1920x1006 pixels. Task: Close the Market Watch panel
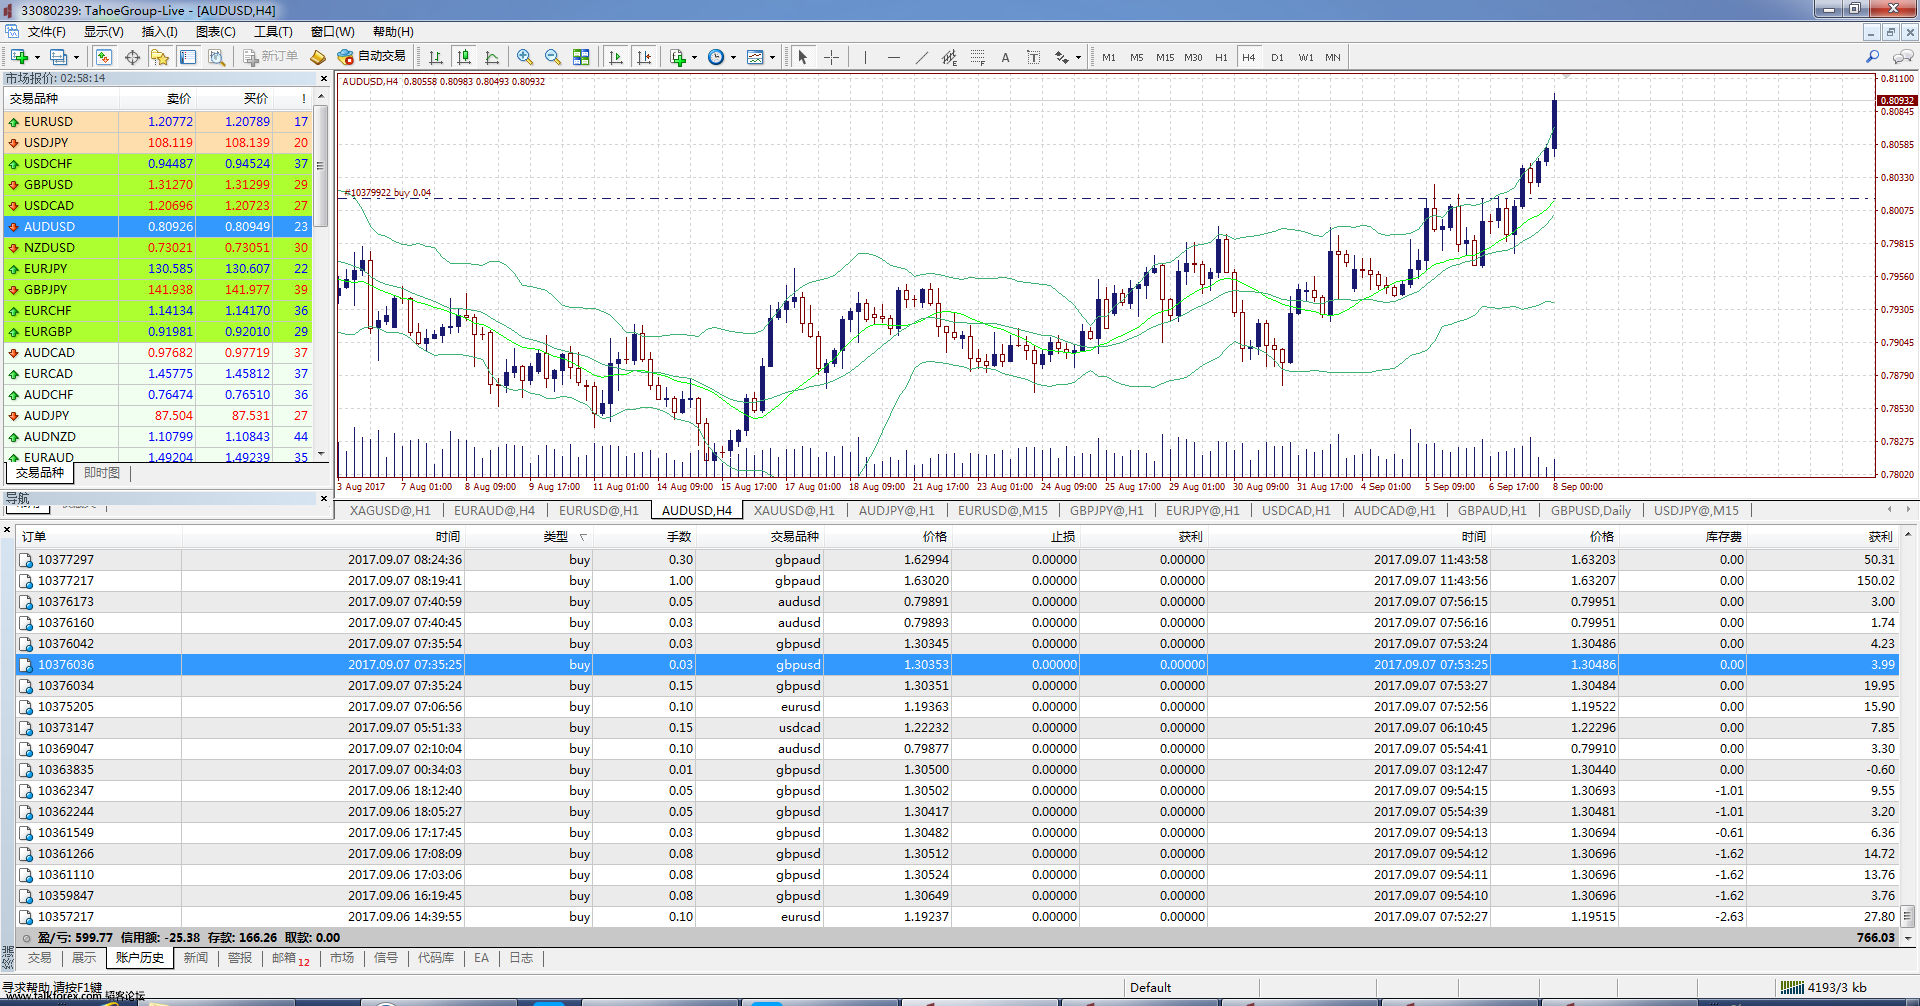(x=324, y=78)
